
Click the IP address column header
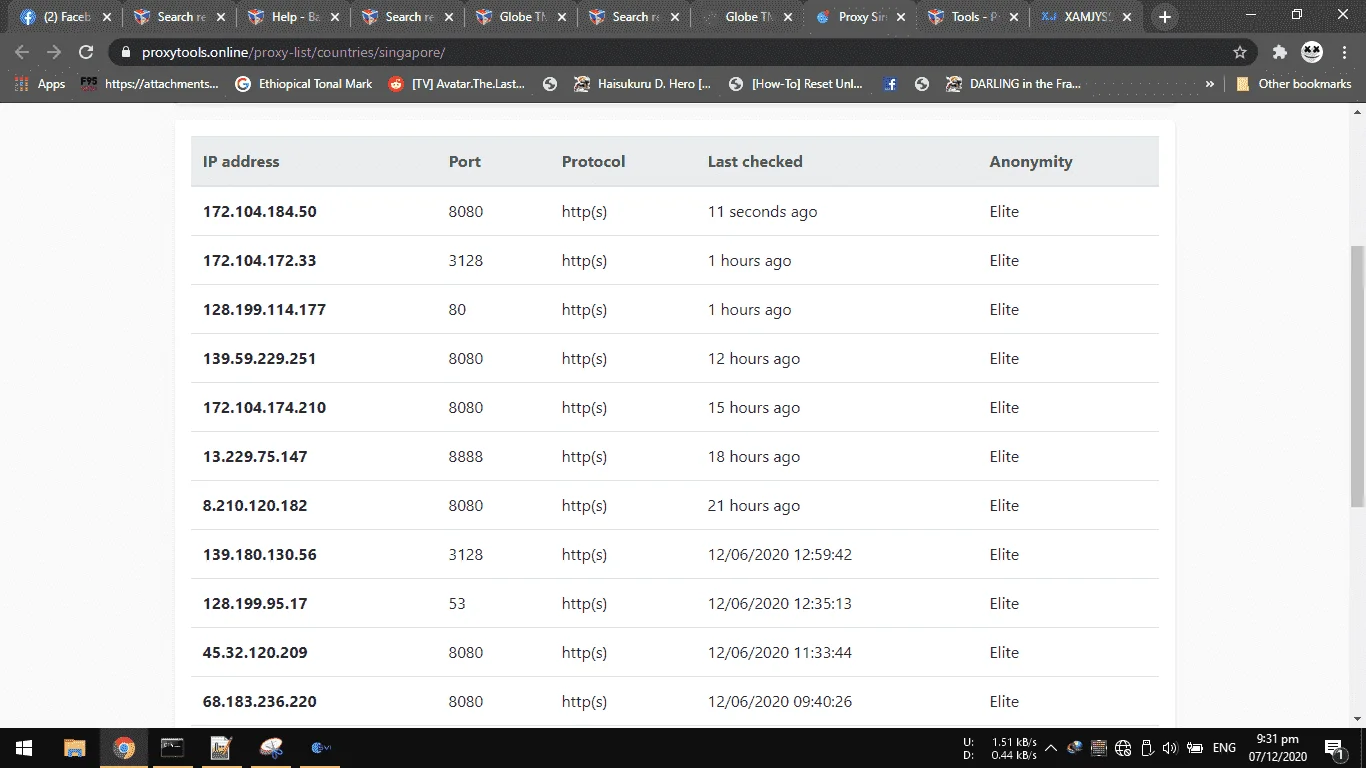241,161
